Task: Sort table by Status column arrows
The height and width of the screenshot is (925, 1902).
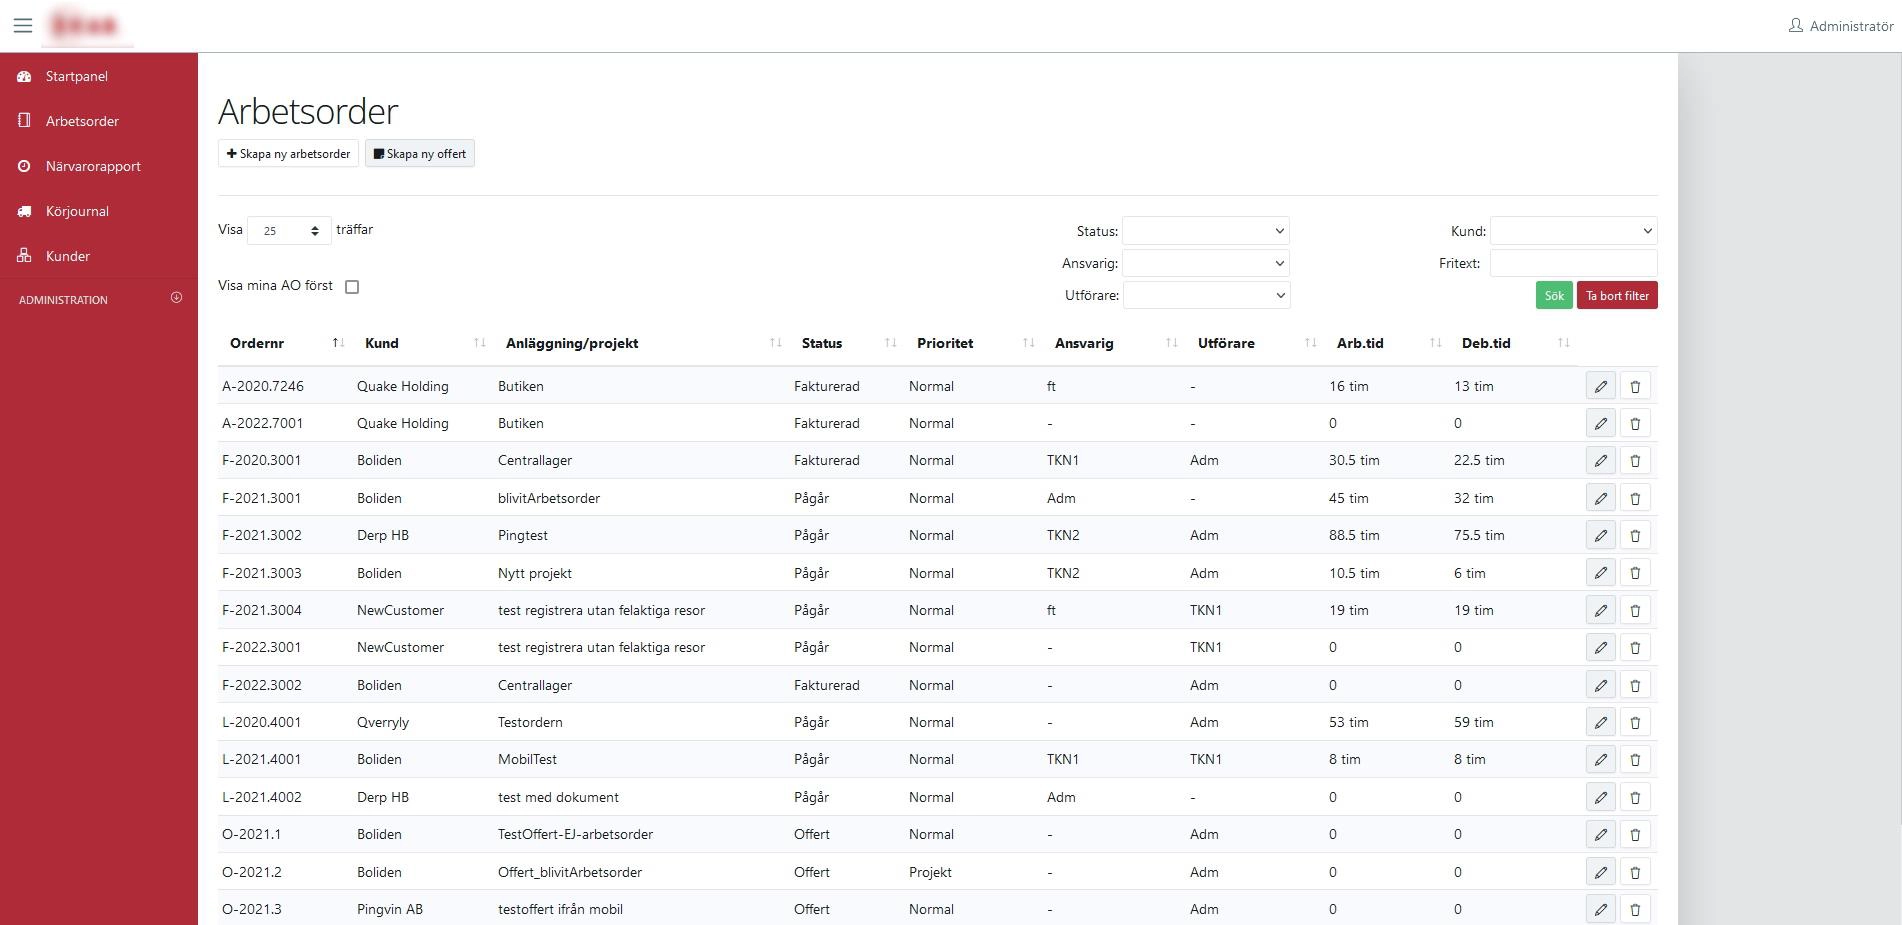Action: point(890,343)
